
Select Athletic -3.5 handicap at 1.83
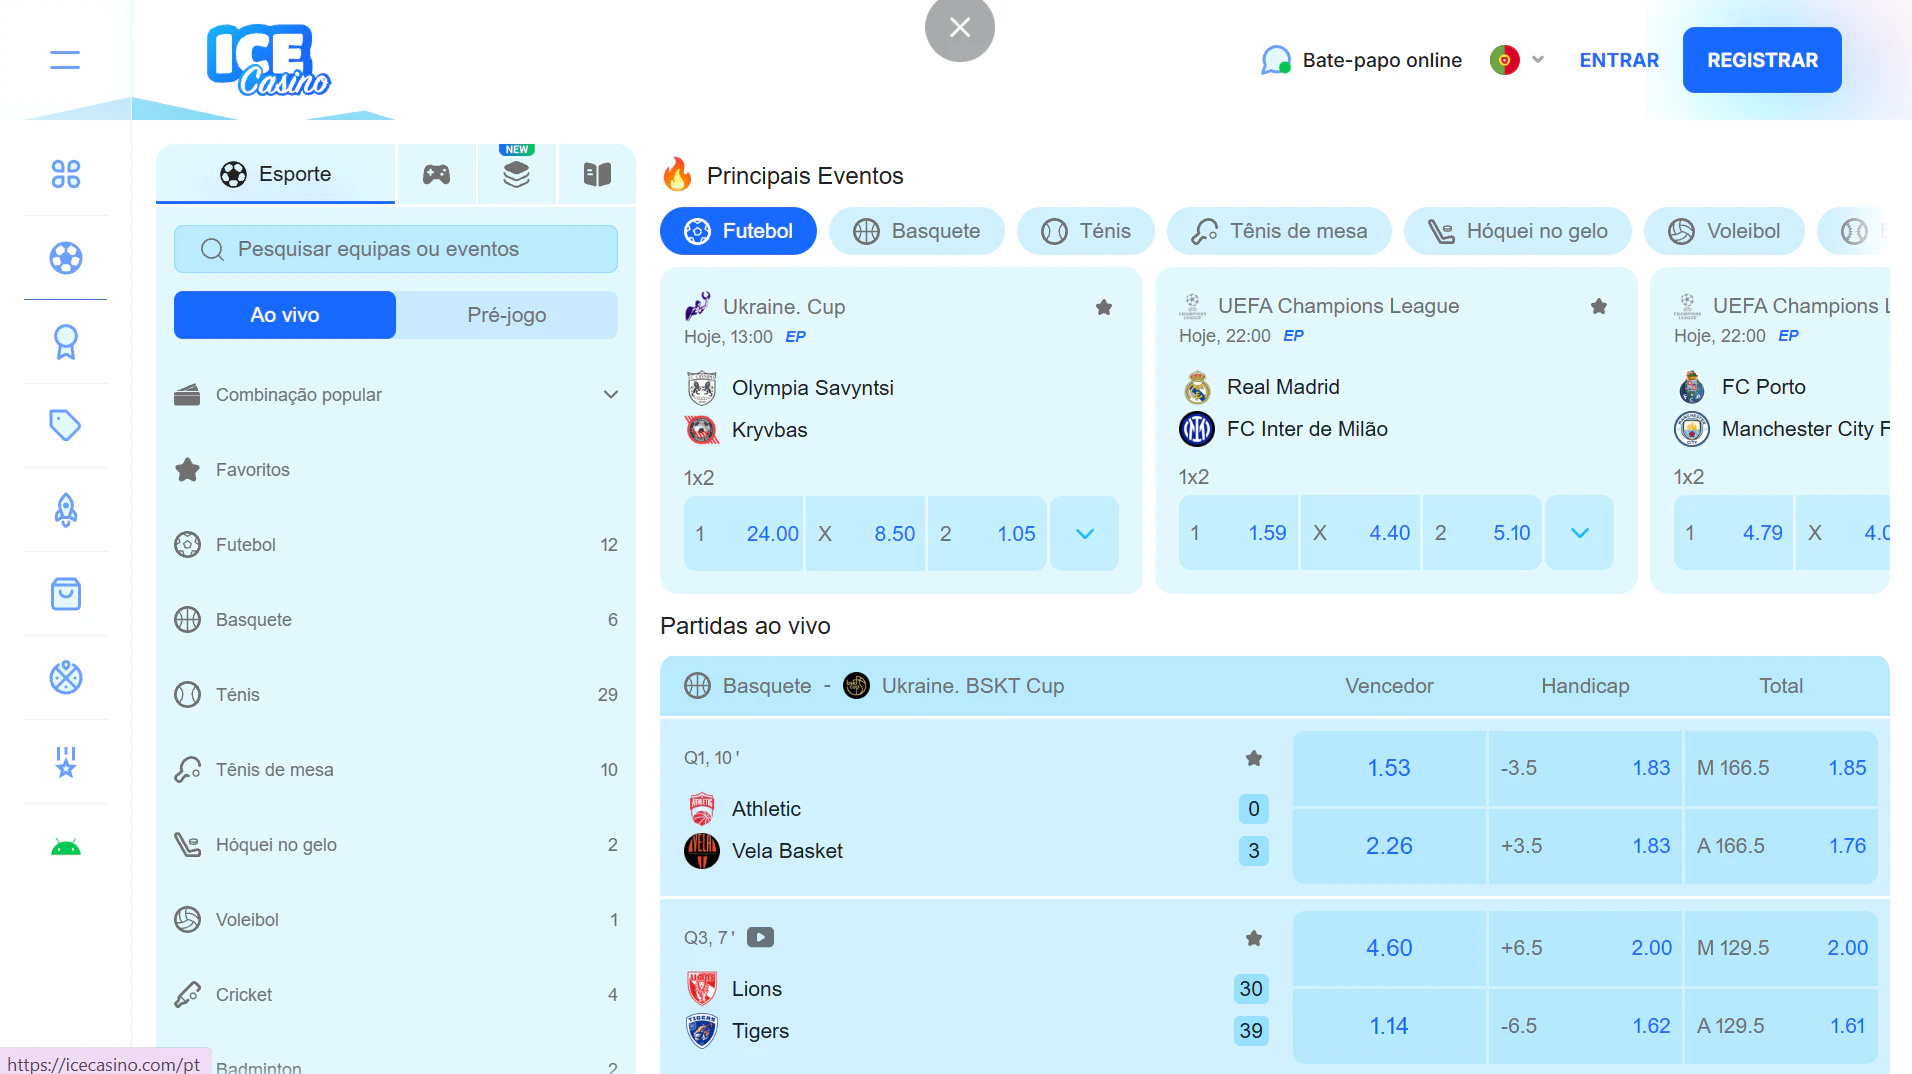tap(1585, 768)
